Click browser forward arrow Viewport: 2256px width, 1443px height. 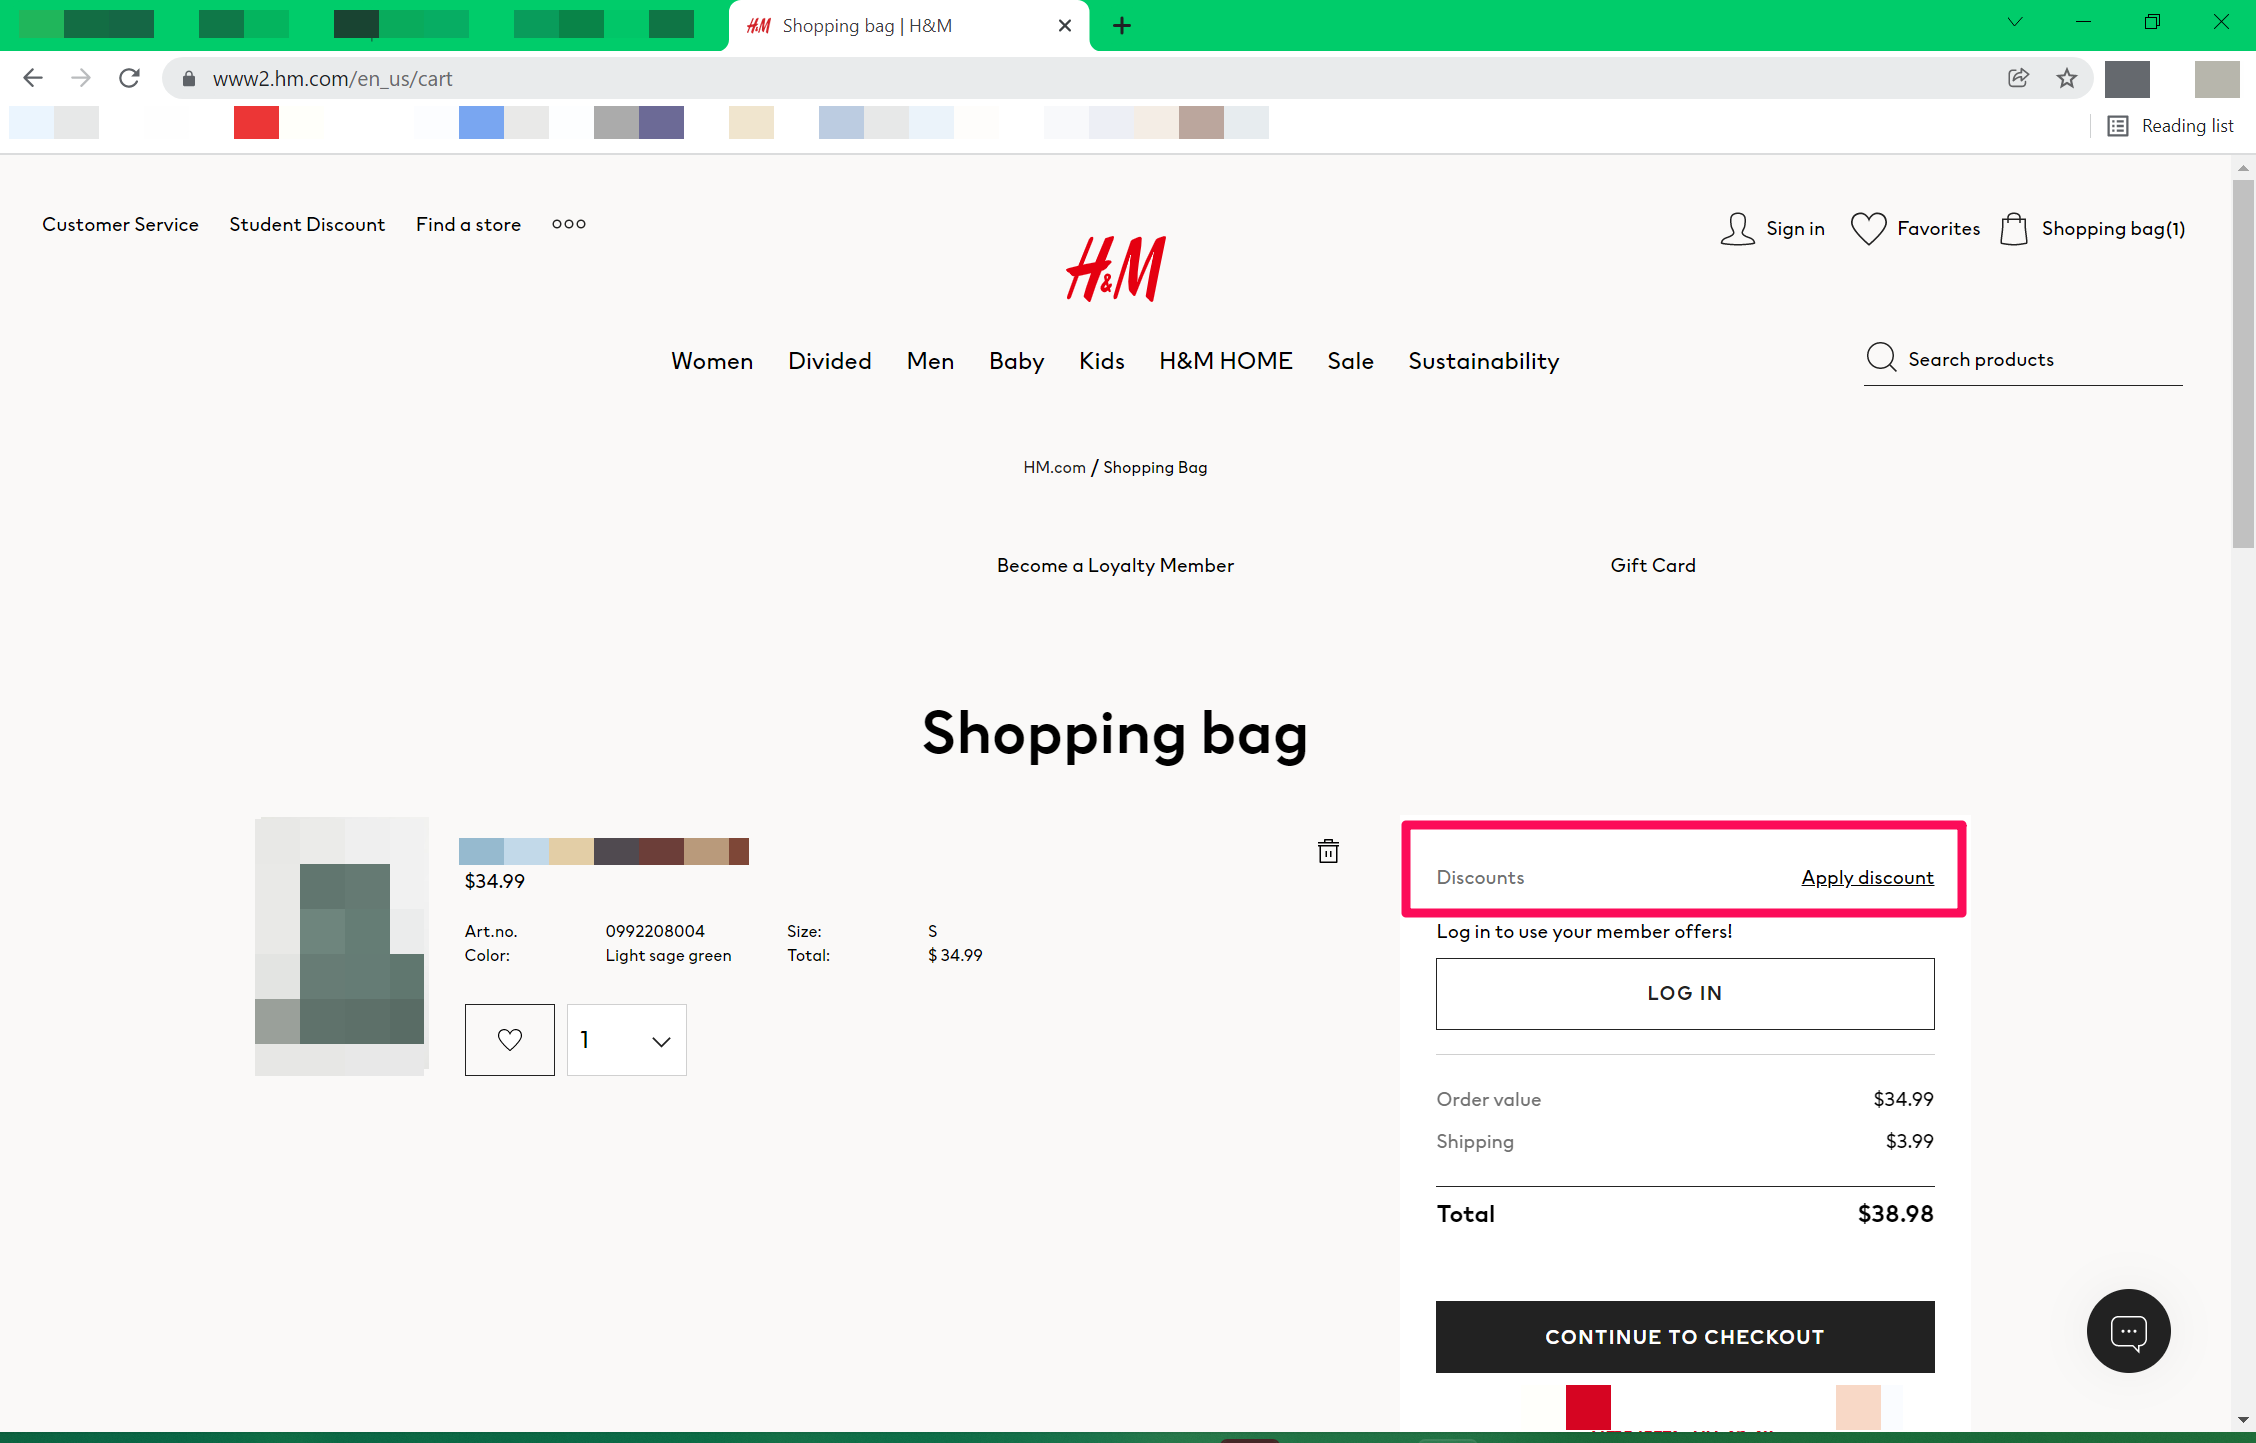(81, 78)
